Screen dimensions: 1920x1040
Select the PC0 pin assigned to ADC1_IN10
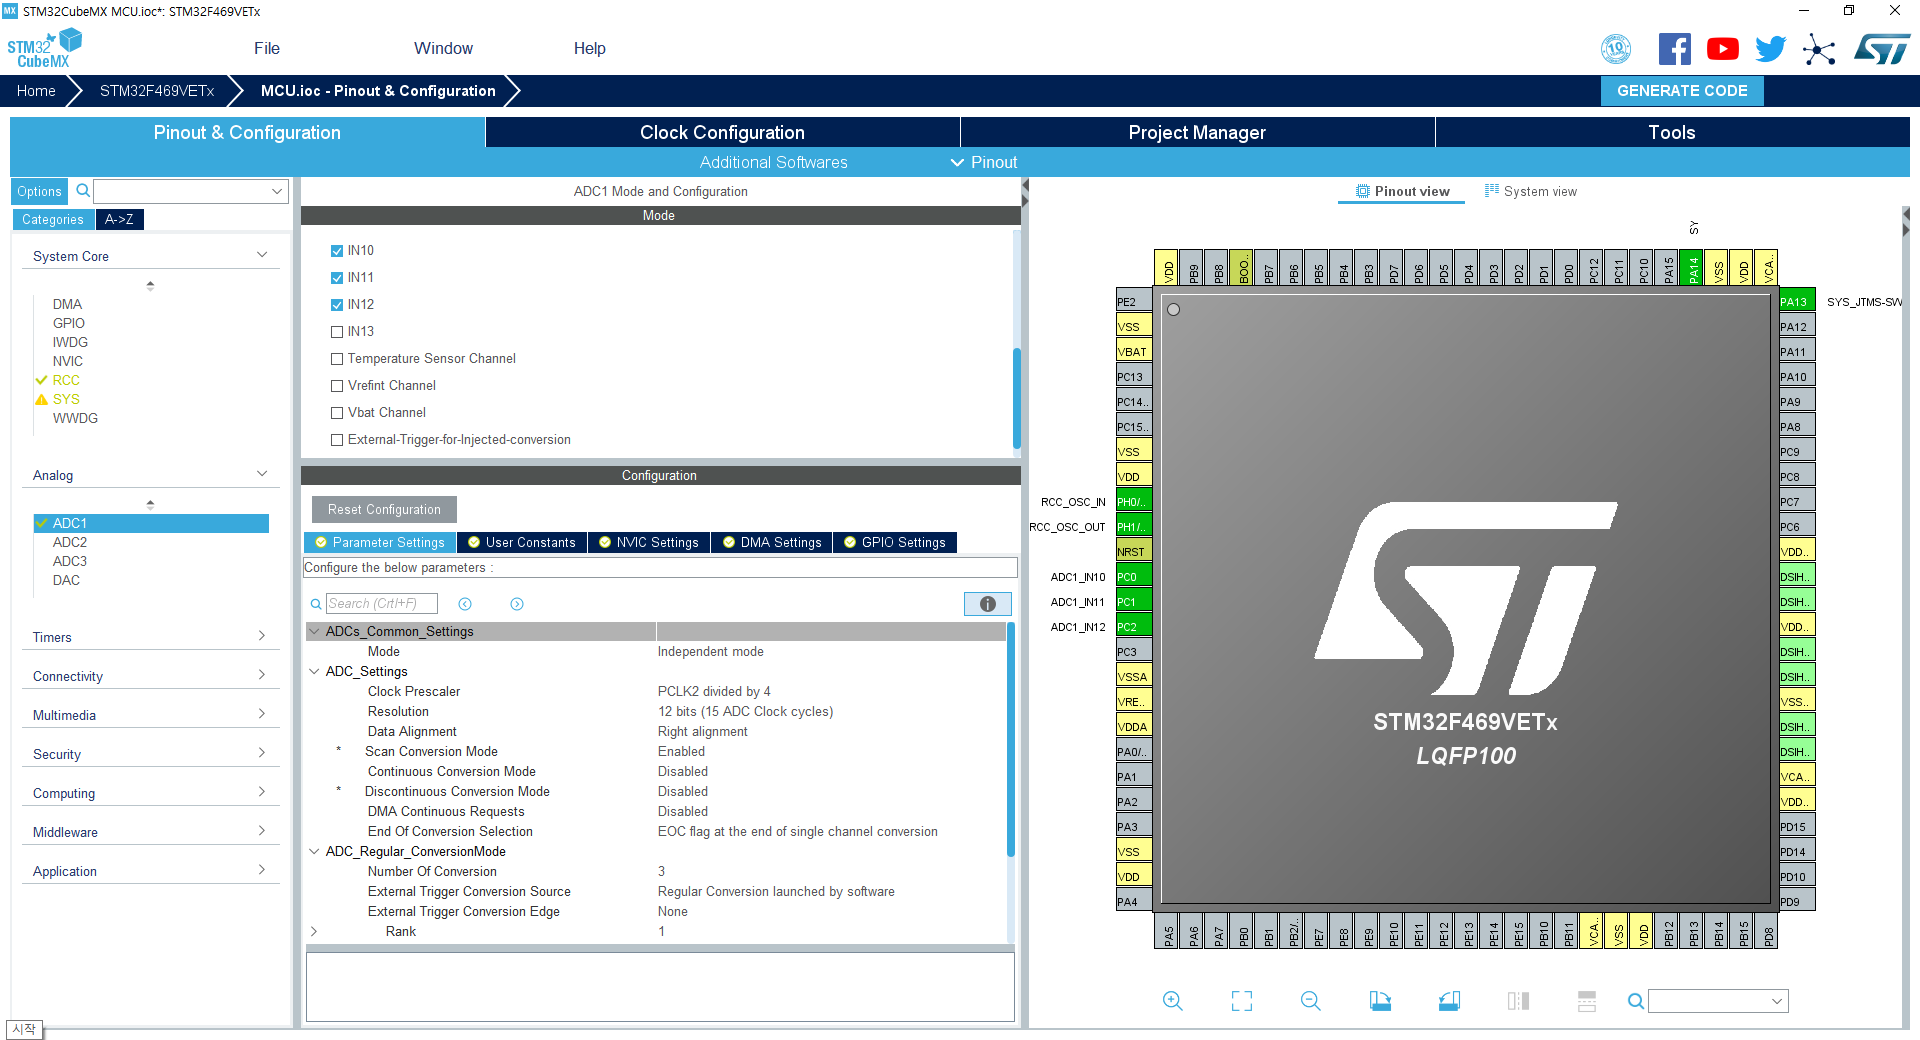point(1134,576)
